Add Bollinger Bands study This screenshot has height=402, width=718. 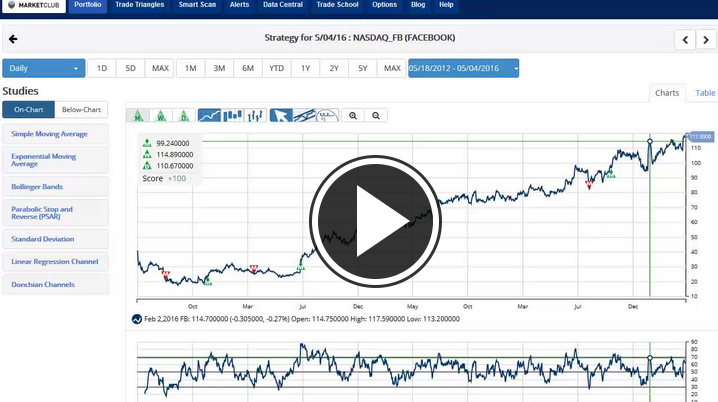pos(54,186)
